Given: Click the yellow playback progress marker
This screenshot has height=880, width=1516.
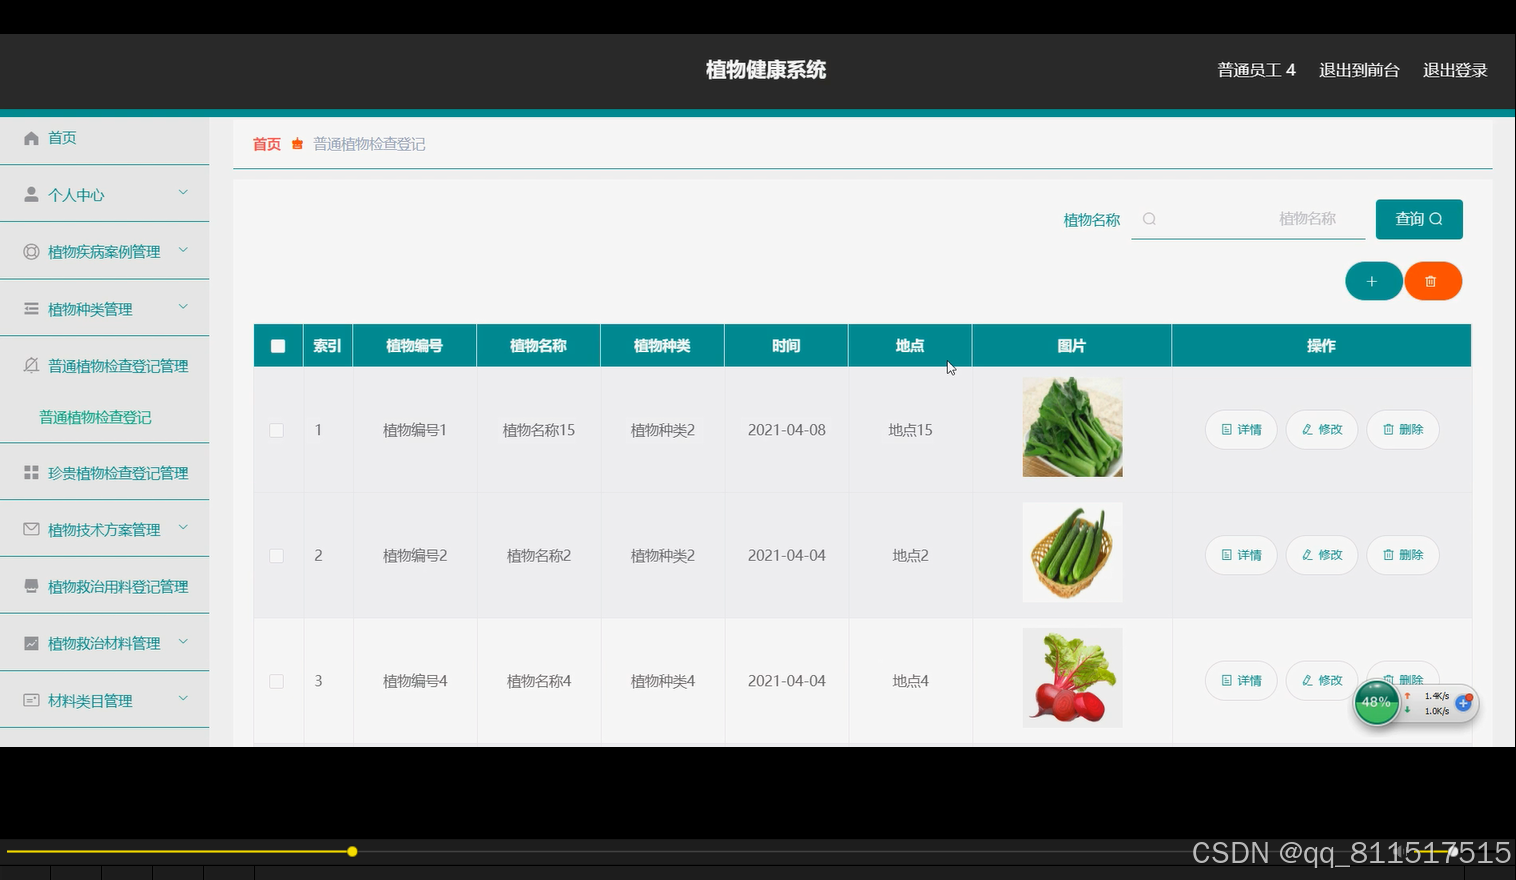Looking at the screenshot, I should [352, 851].
